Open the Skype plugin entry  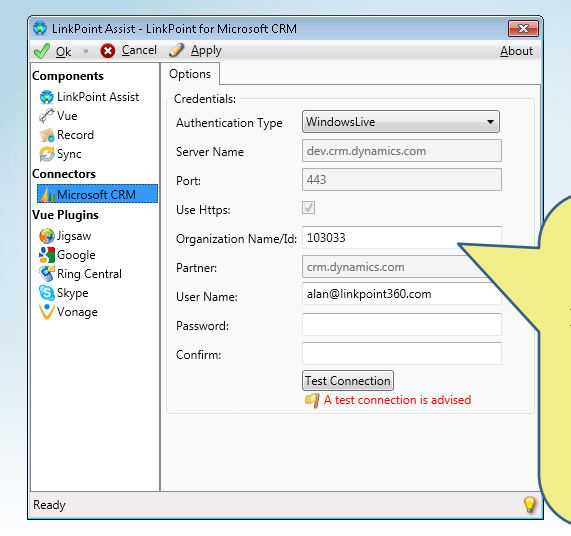pos(72,293)
